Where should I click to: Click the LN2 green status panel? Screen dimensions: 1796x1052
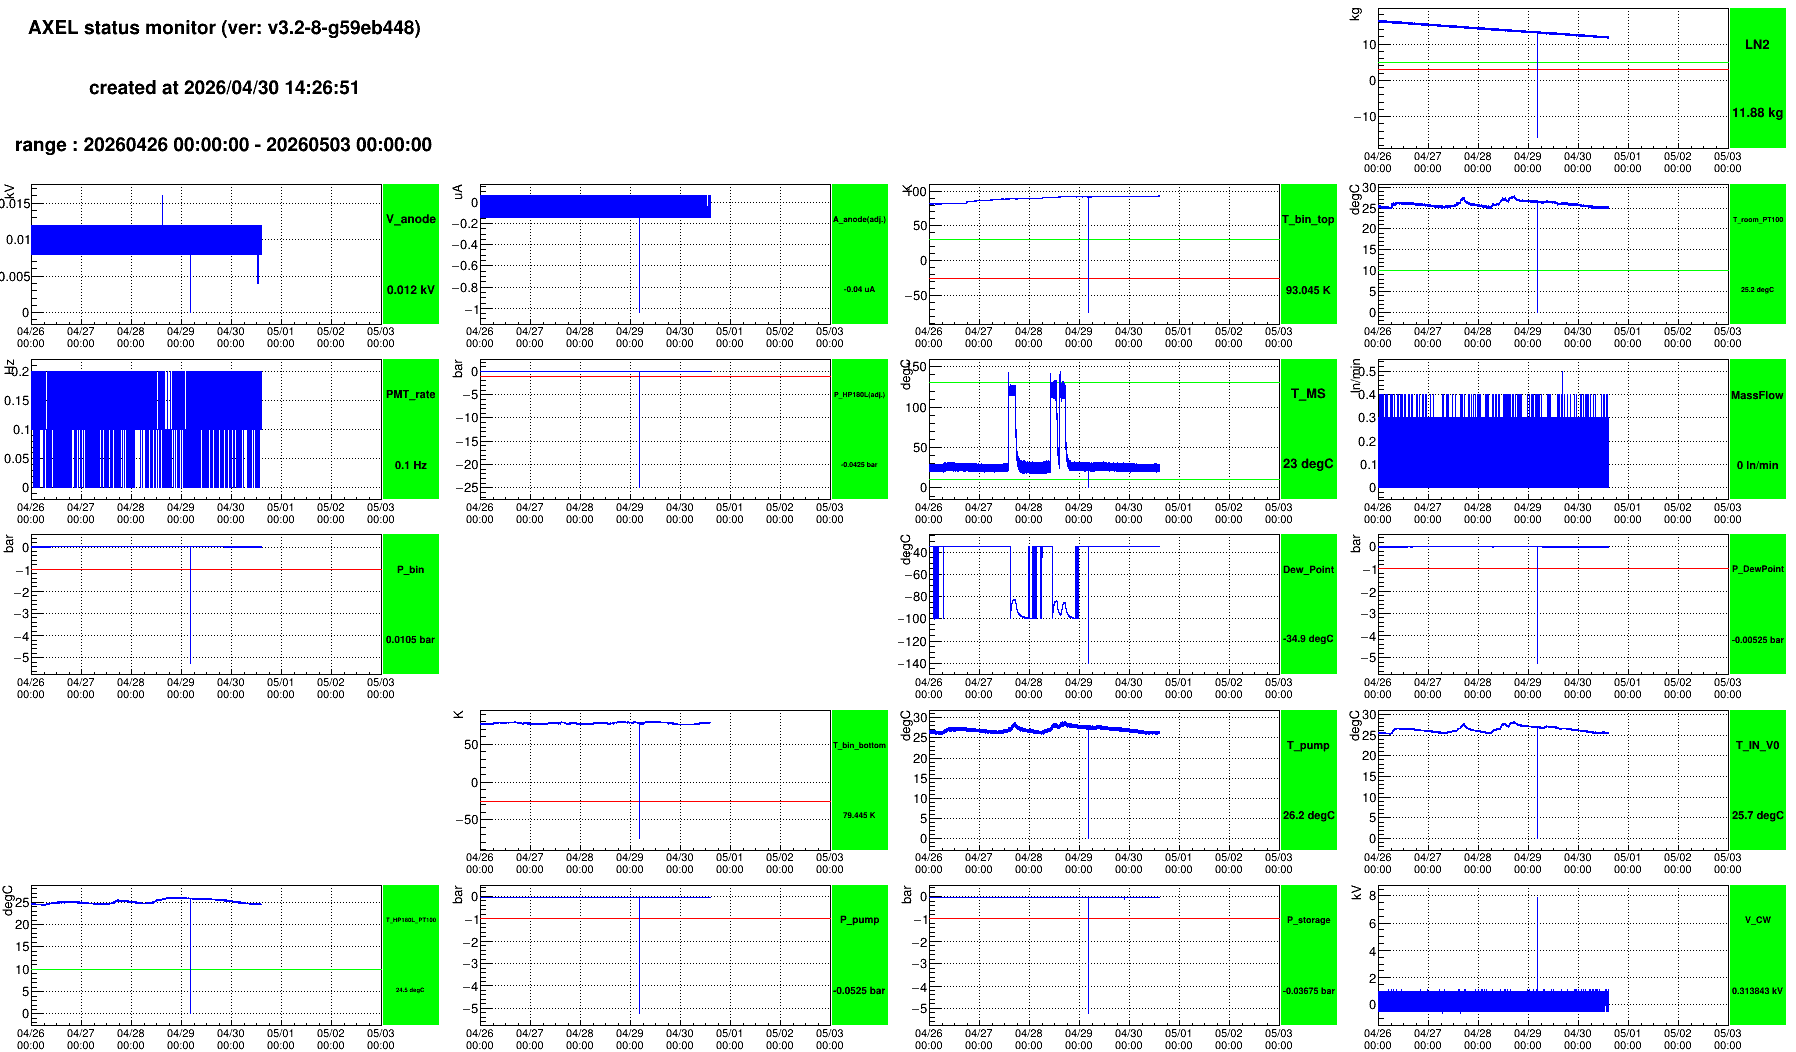1757,78
